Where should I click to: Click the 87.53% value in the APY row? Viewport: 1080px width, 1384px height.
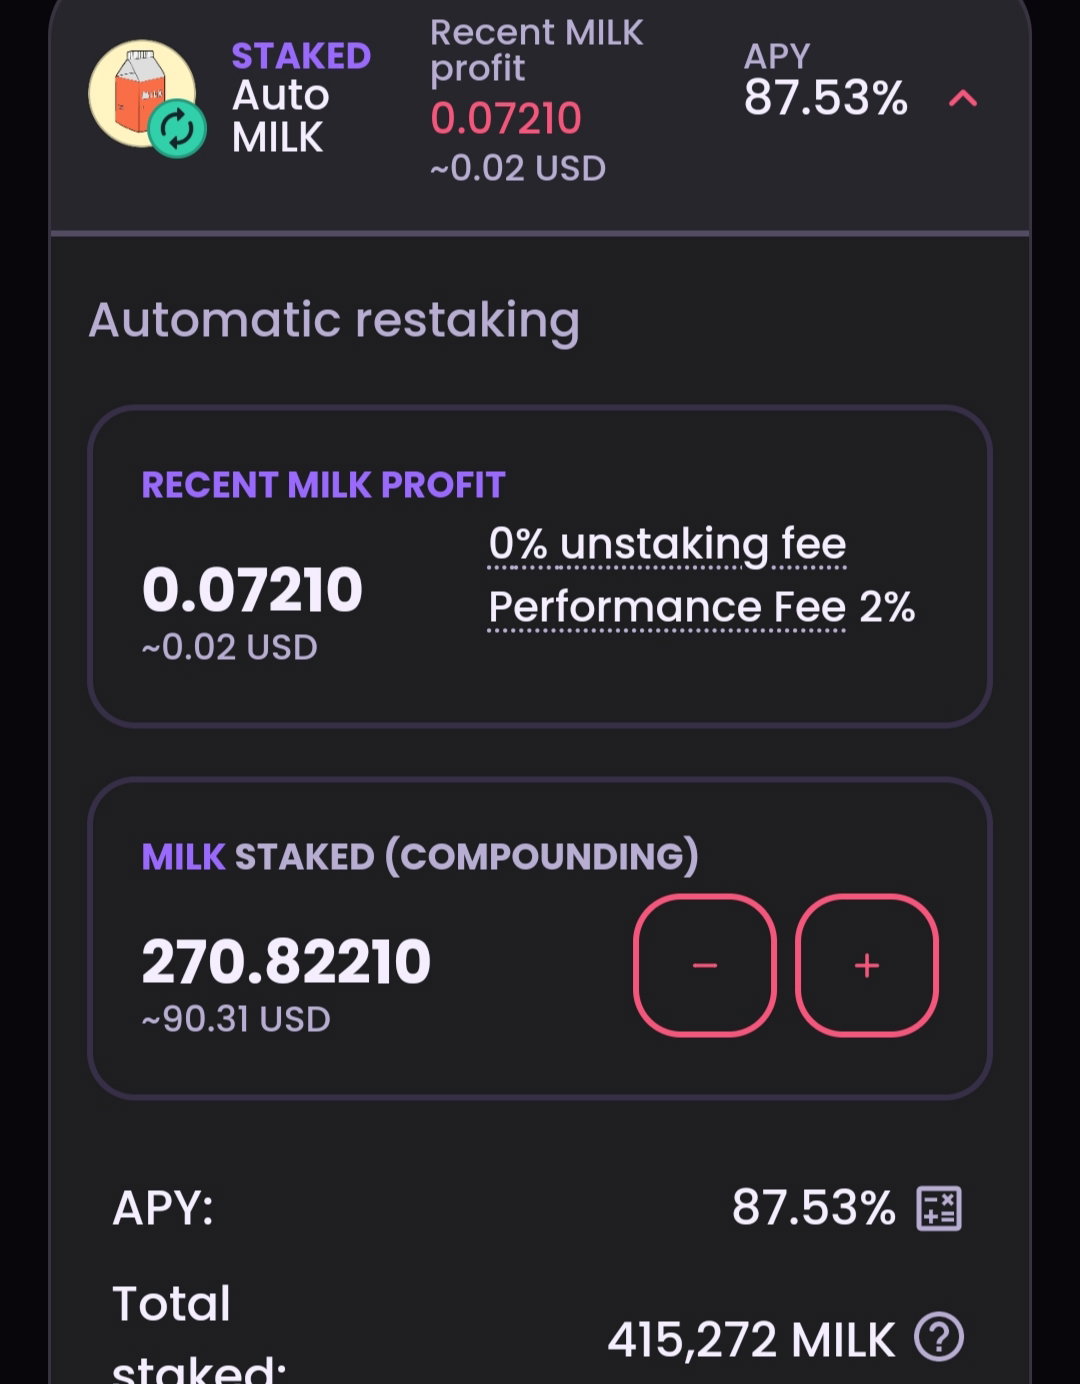click(x=814, y=1208)
